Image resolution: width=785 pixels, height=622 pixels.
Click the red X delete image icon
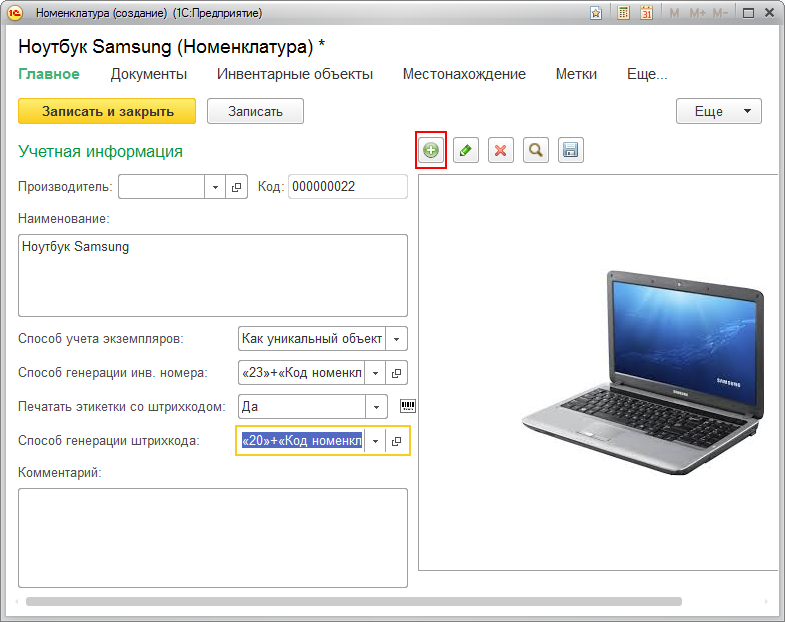(501, 150)
